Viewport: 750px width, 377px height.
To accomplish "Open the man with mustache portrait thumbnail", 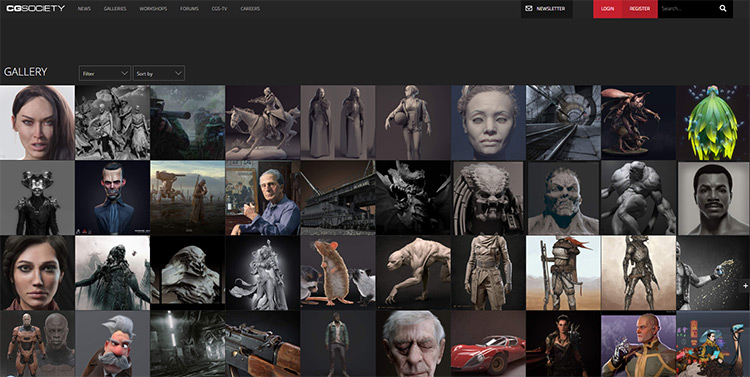I will point(713,198).
